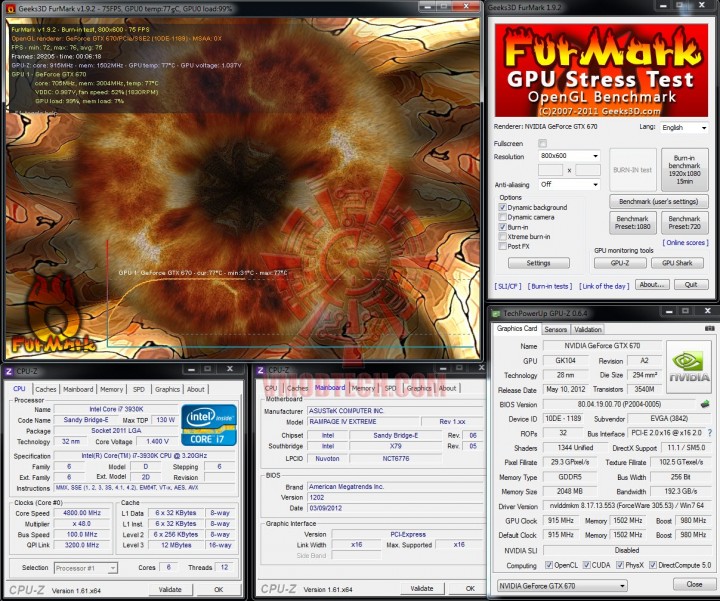This screenshot has height=601, width=720.
Task: Toggle the DirectCompute 5.0 checkbox
Action: coord(653,565)
